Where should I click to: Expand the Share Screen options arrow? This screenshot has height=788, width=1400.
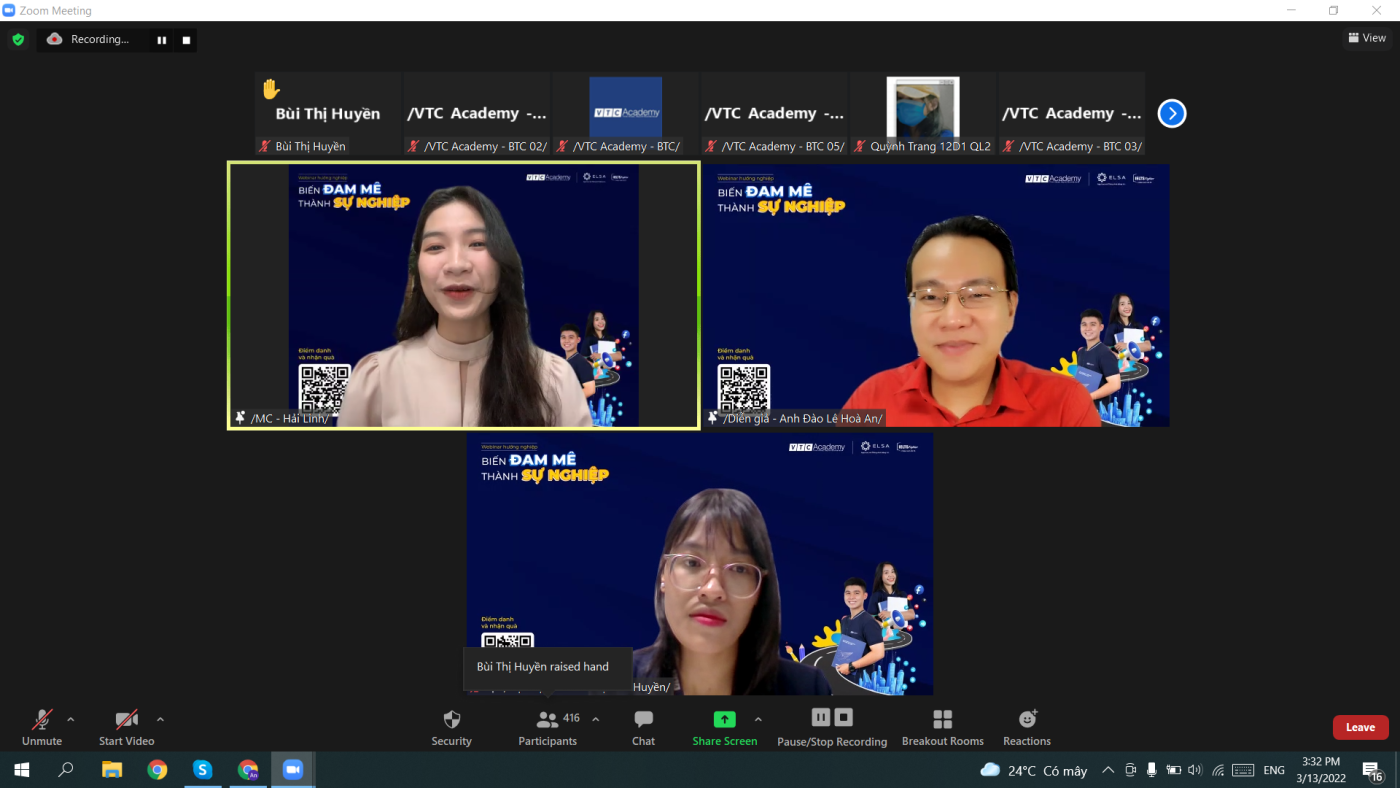[x=758, y=719]
